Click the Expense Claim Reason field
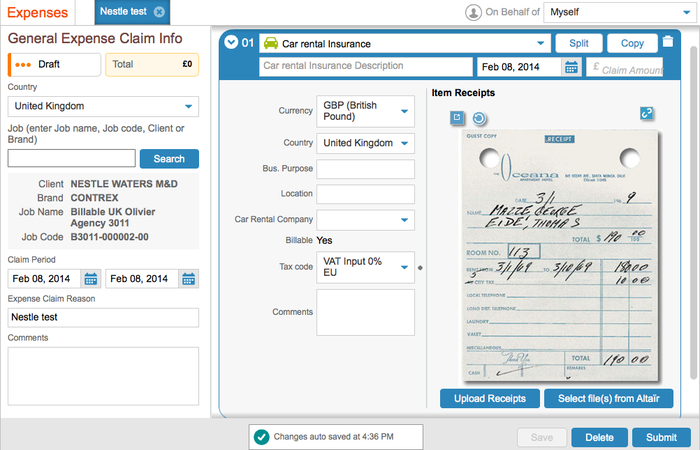 pyautogui.click(x=103, y=318)
